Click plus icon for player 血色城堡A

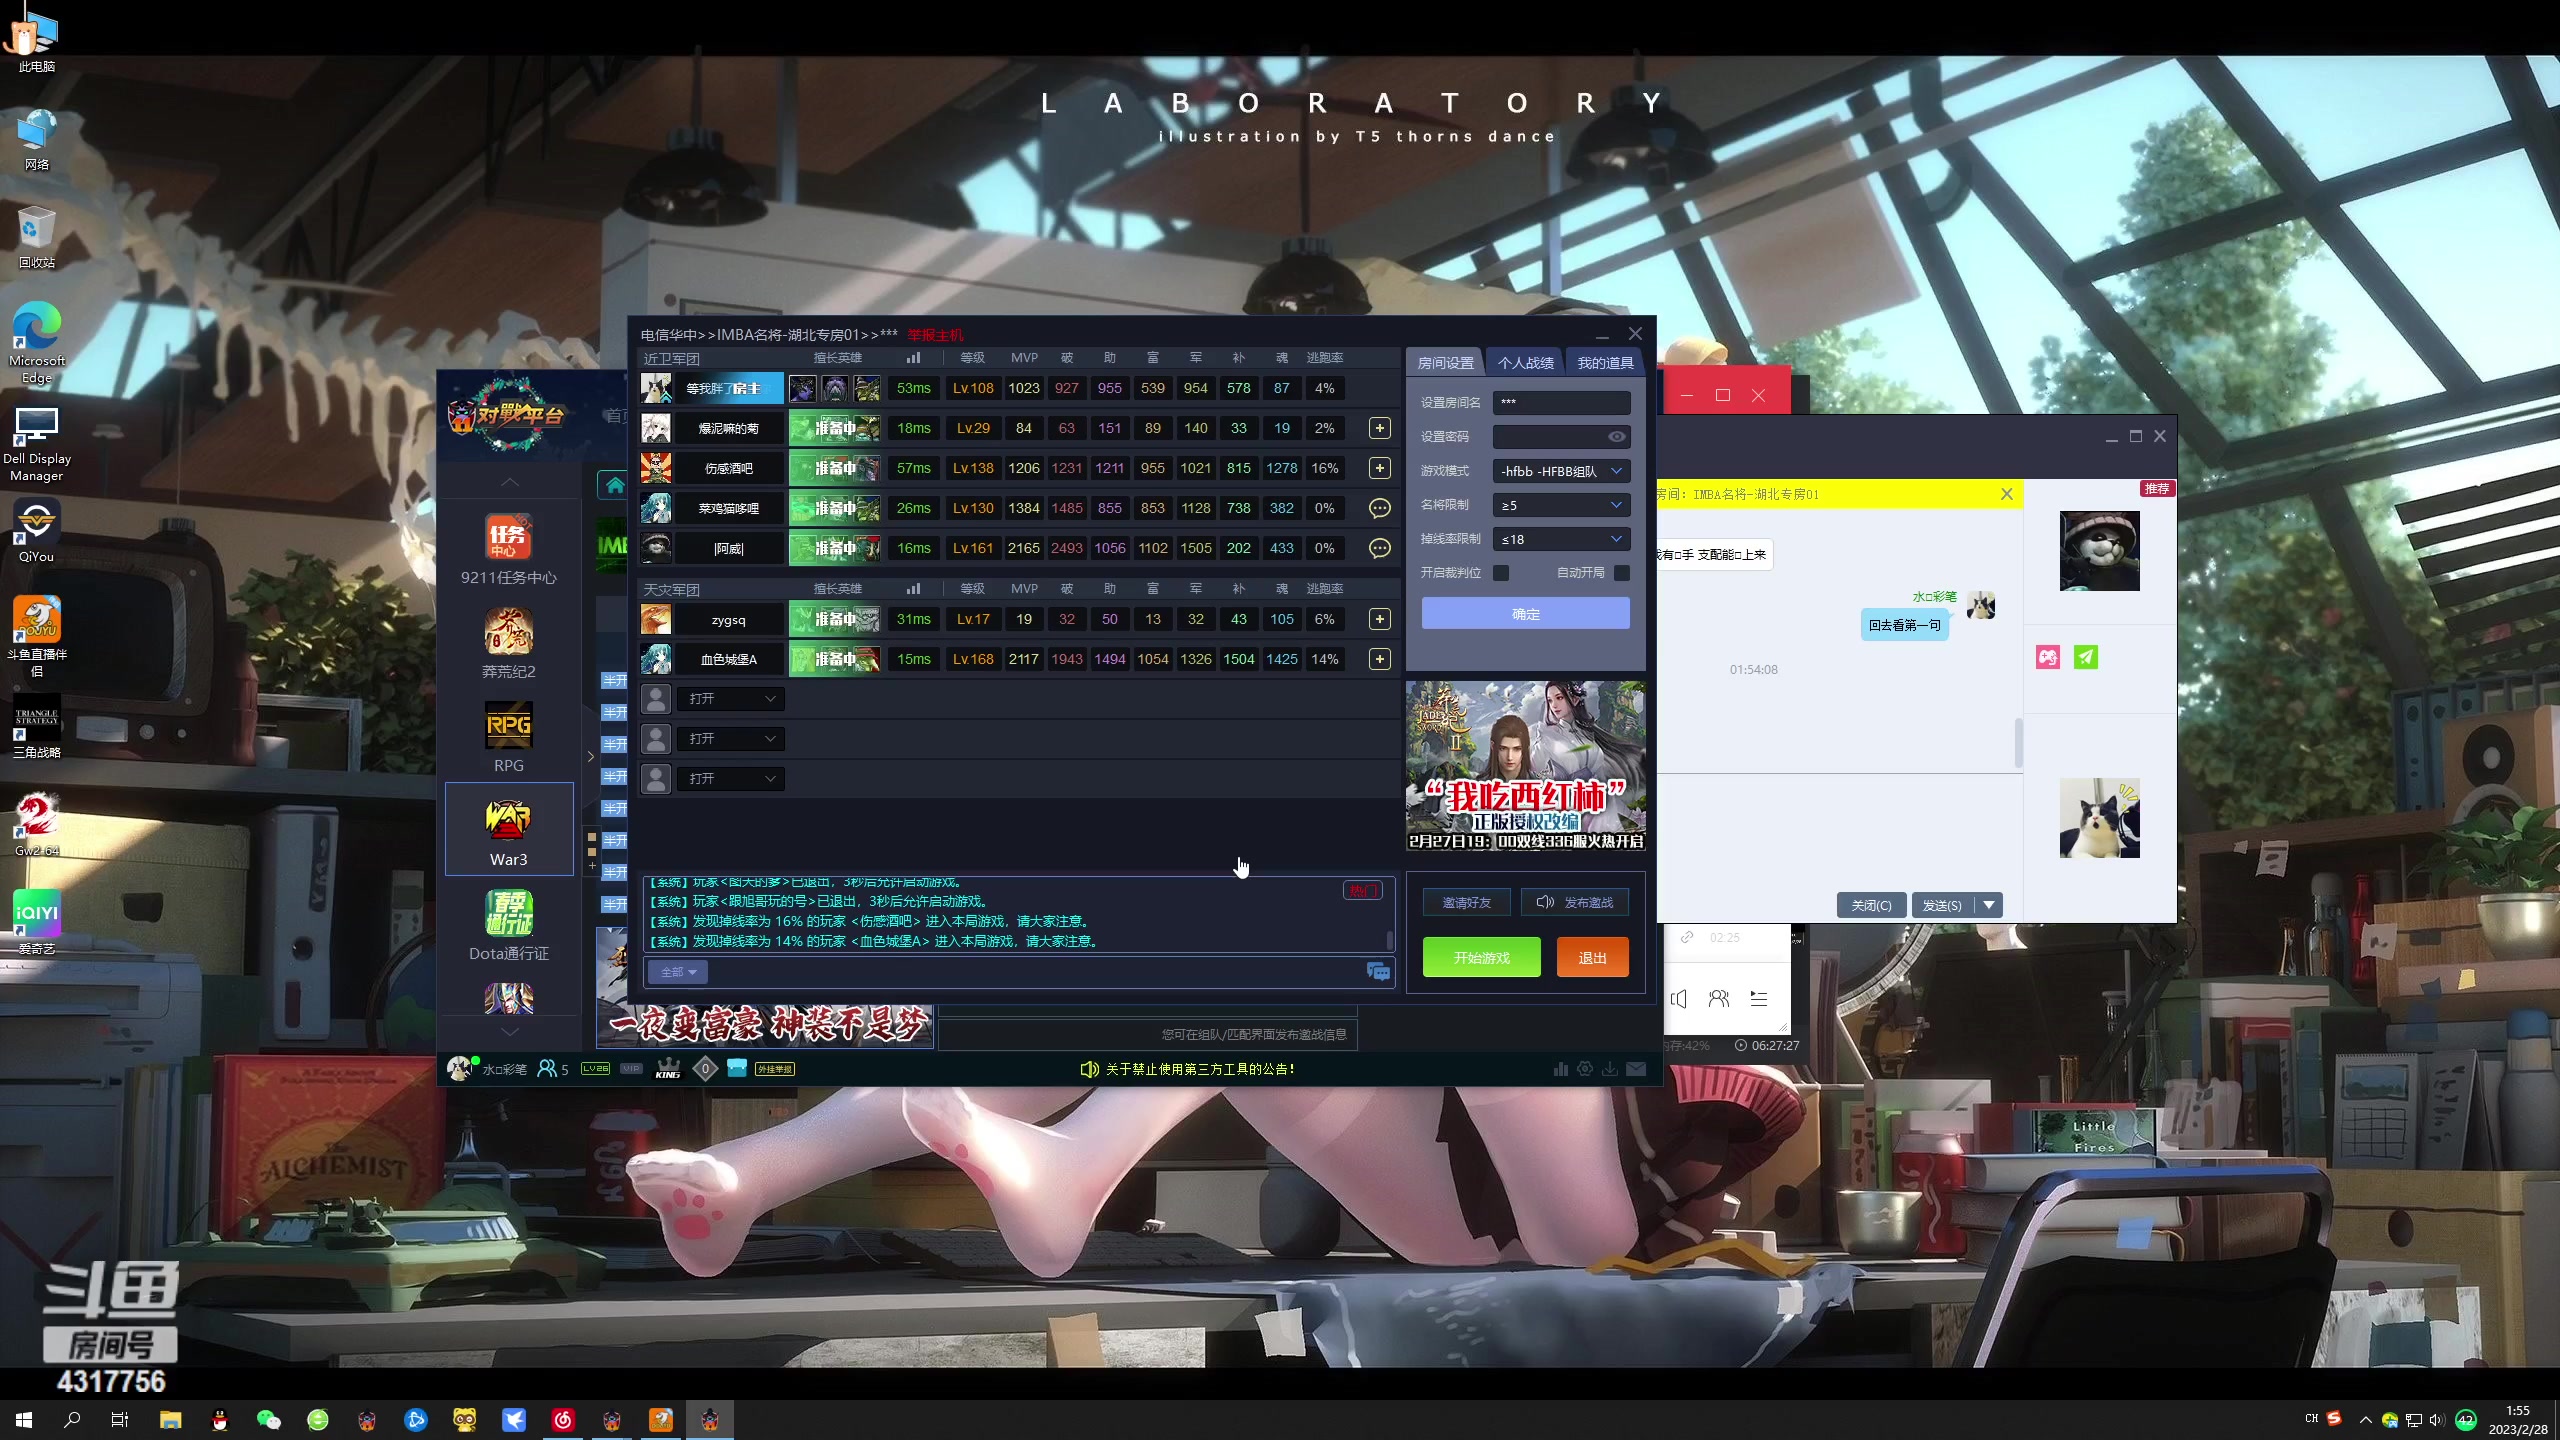pos(1379,659)
